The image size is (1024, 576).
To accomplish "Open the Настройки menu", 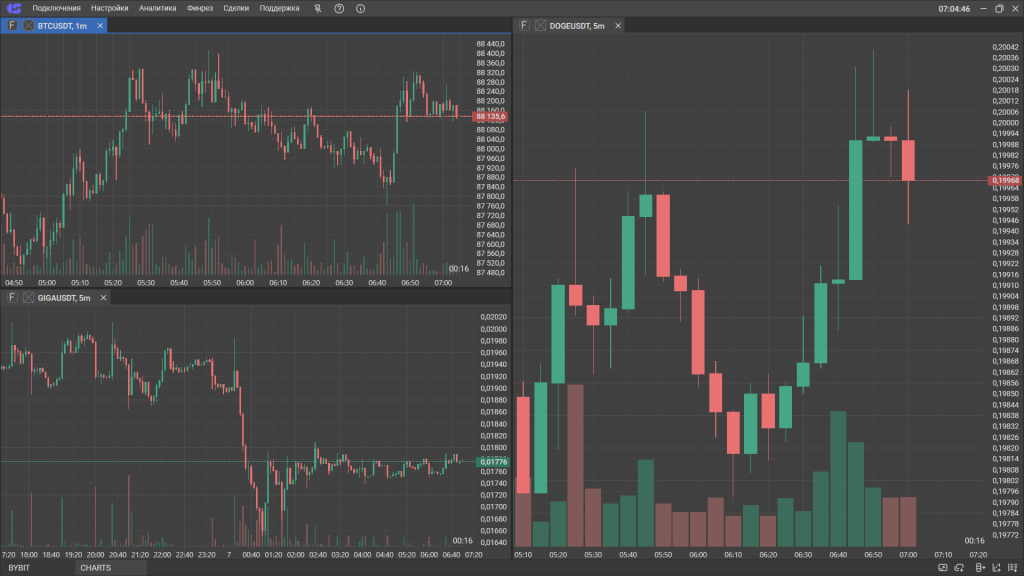I will [110, 8].
